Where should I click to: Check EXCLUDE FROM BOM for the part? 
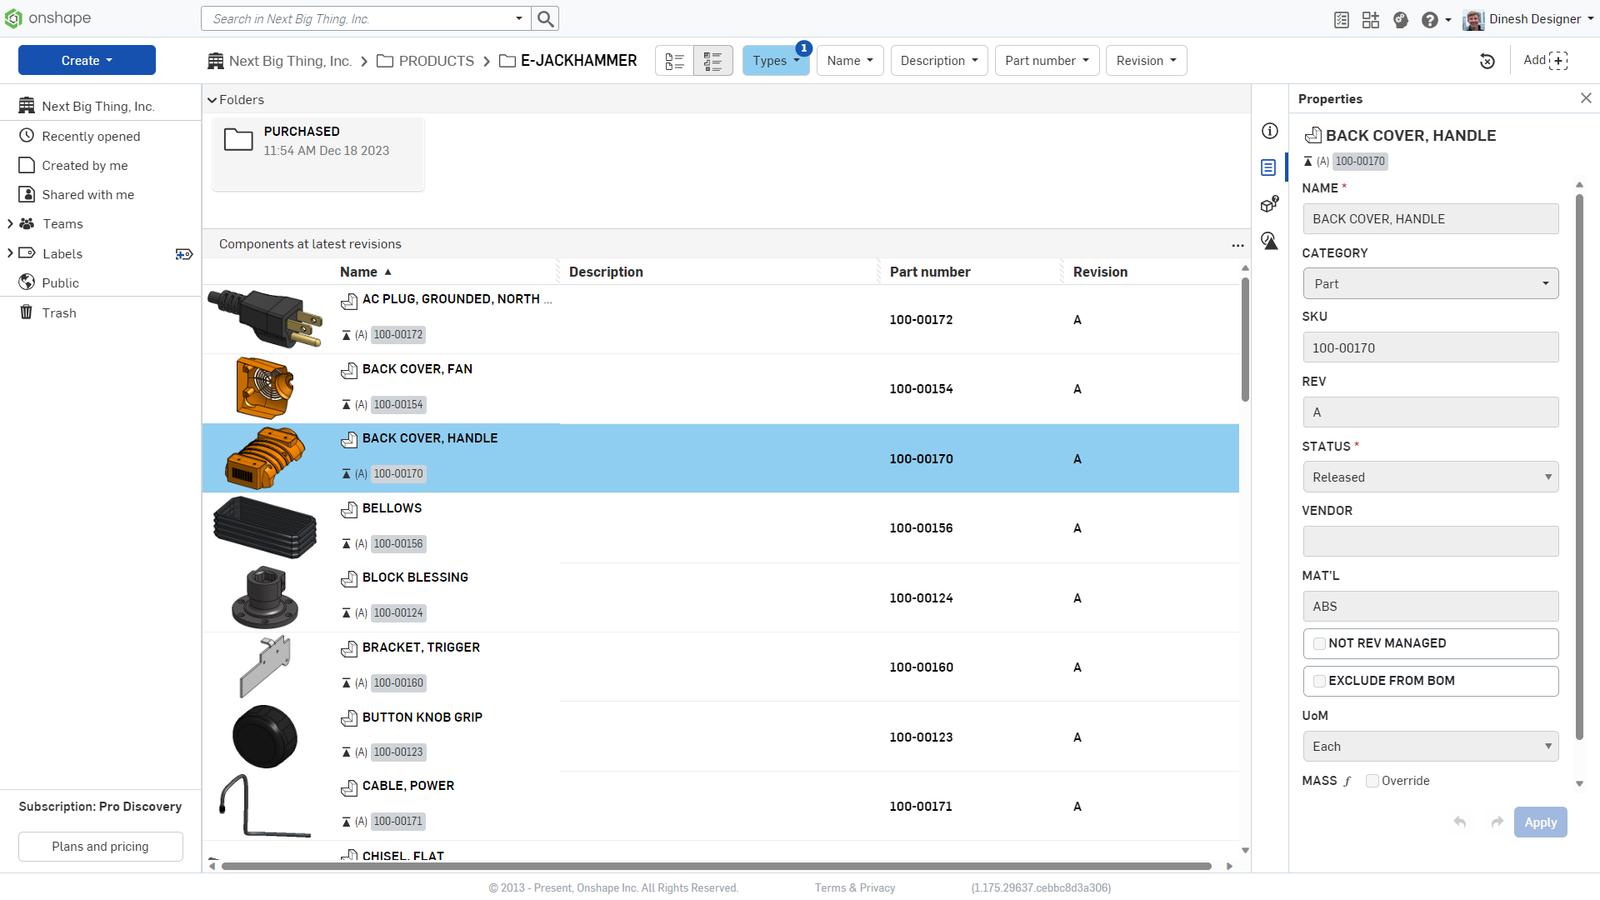click(x=1319, y=680)
